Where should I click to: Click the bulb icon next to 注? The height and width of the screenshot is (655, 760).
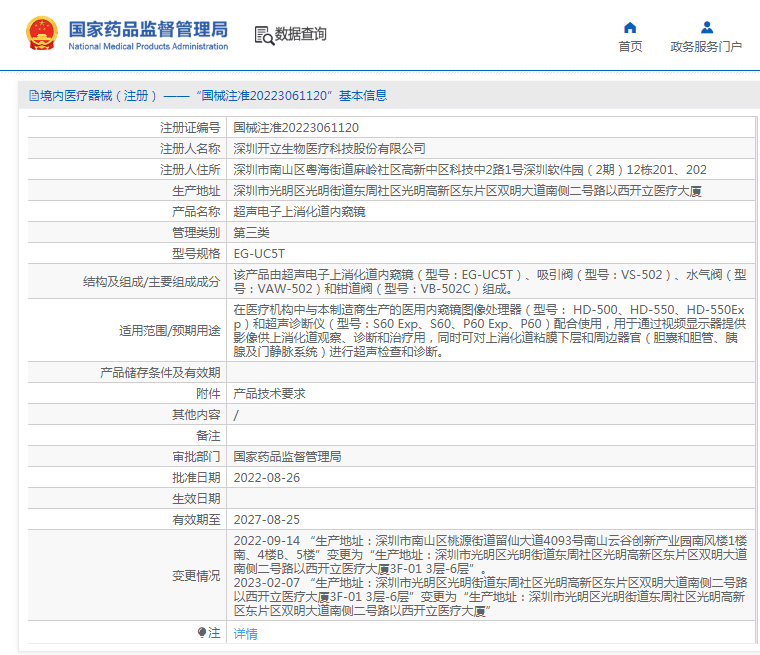pos(202,632)
